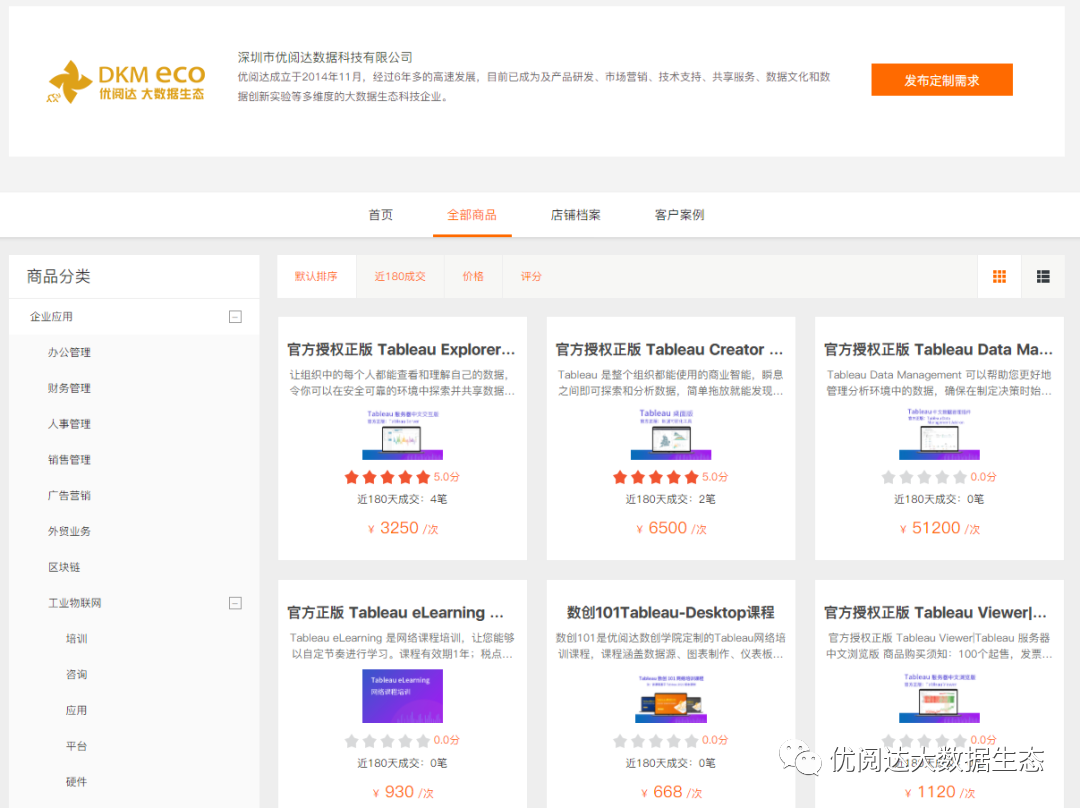Collapse the 工业物联网 category
The height and width of the screenshot is (808, 1080).
click(235, 603)
